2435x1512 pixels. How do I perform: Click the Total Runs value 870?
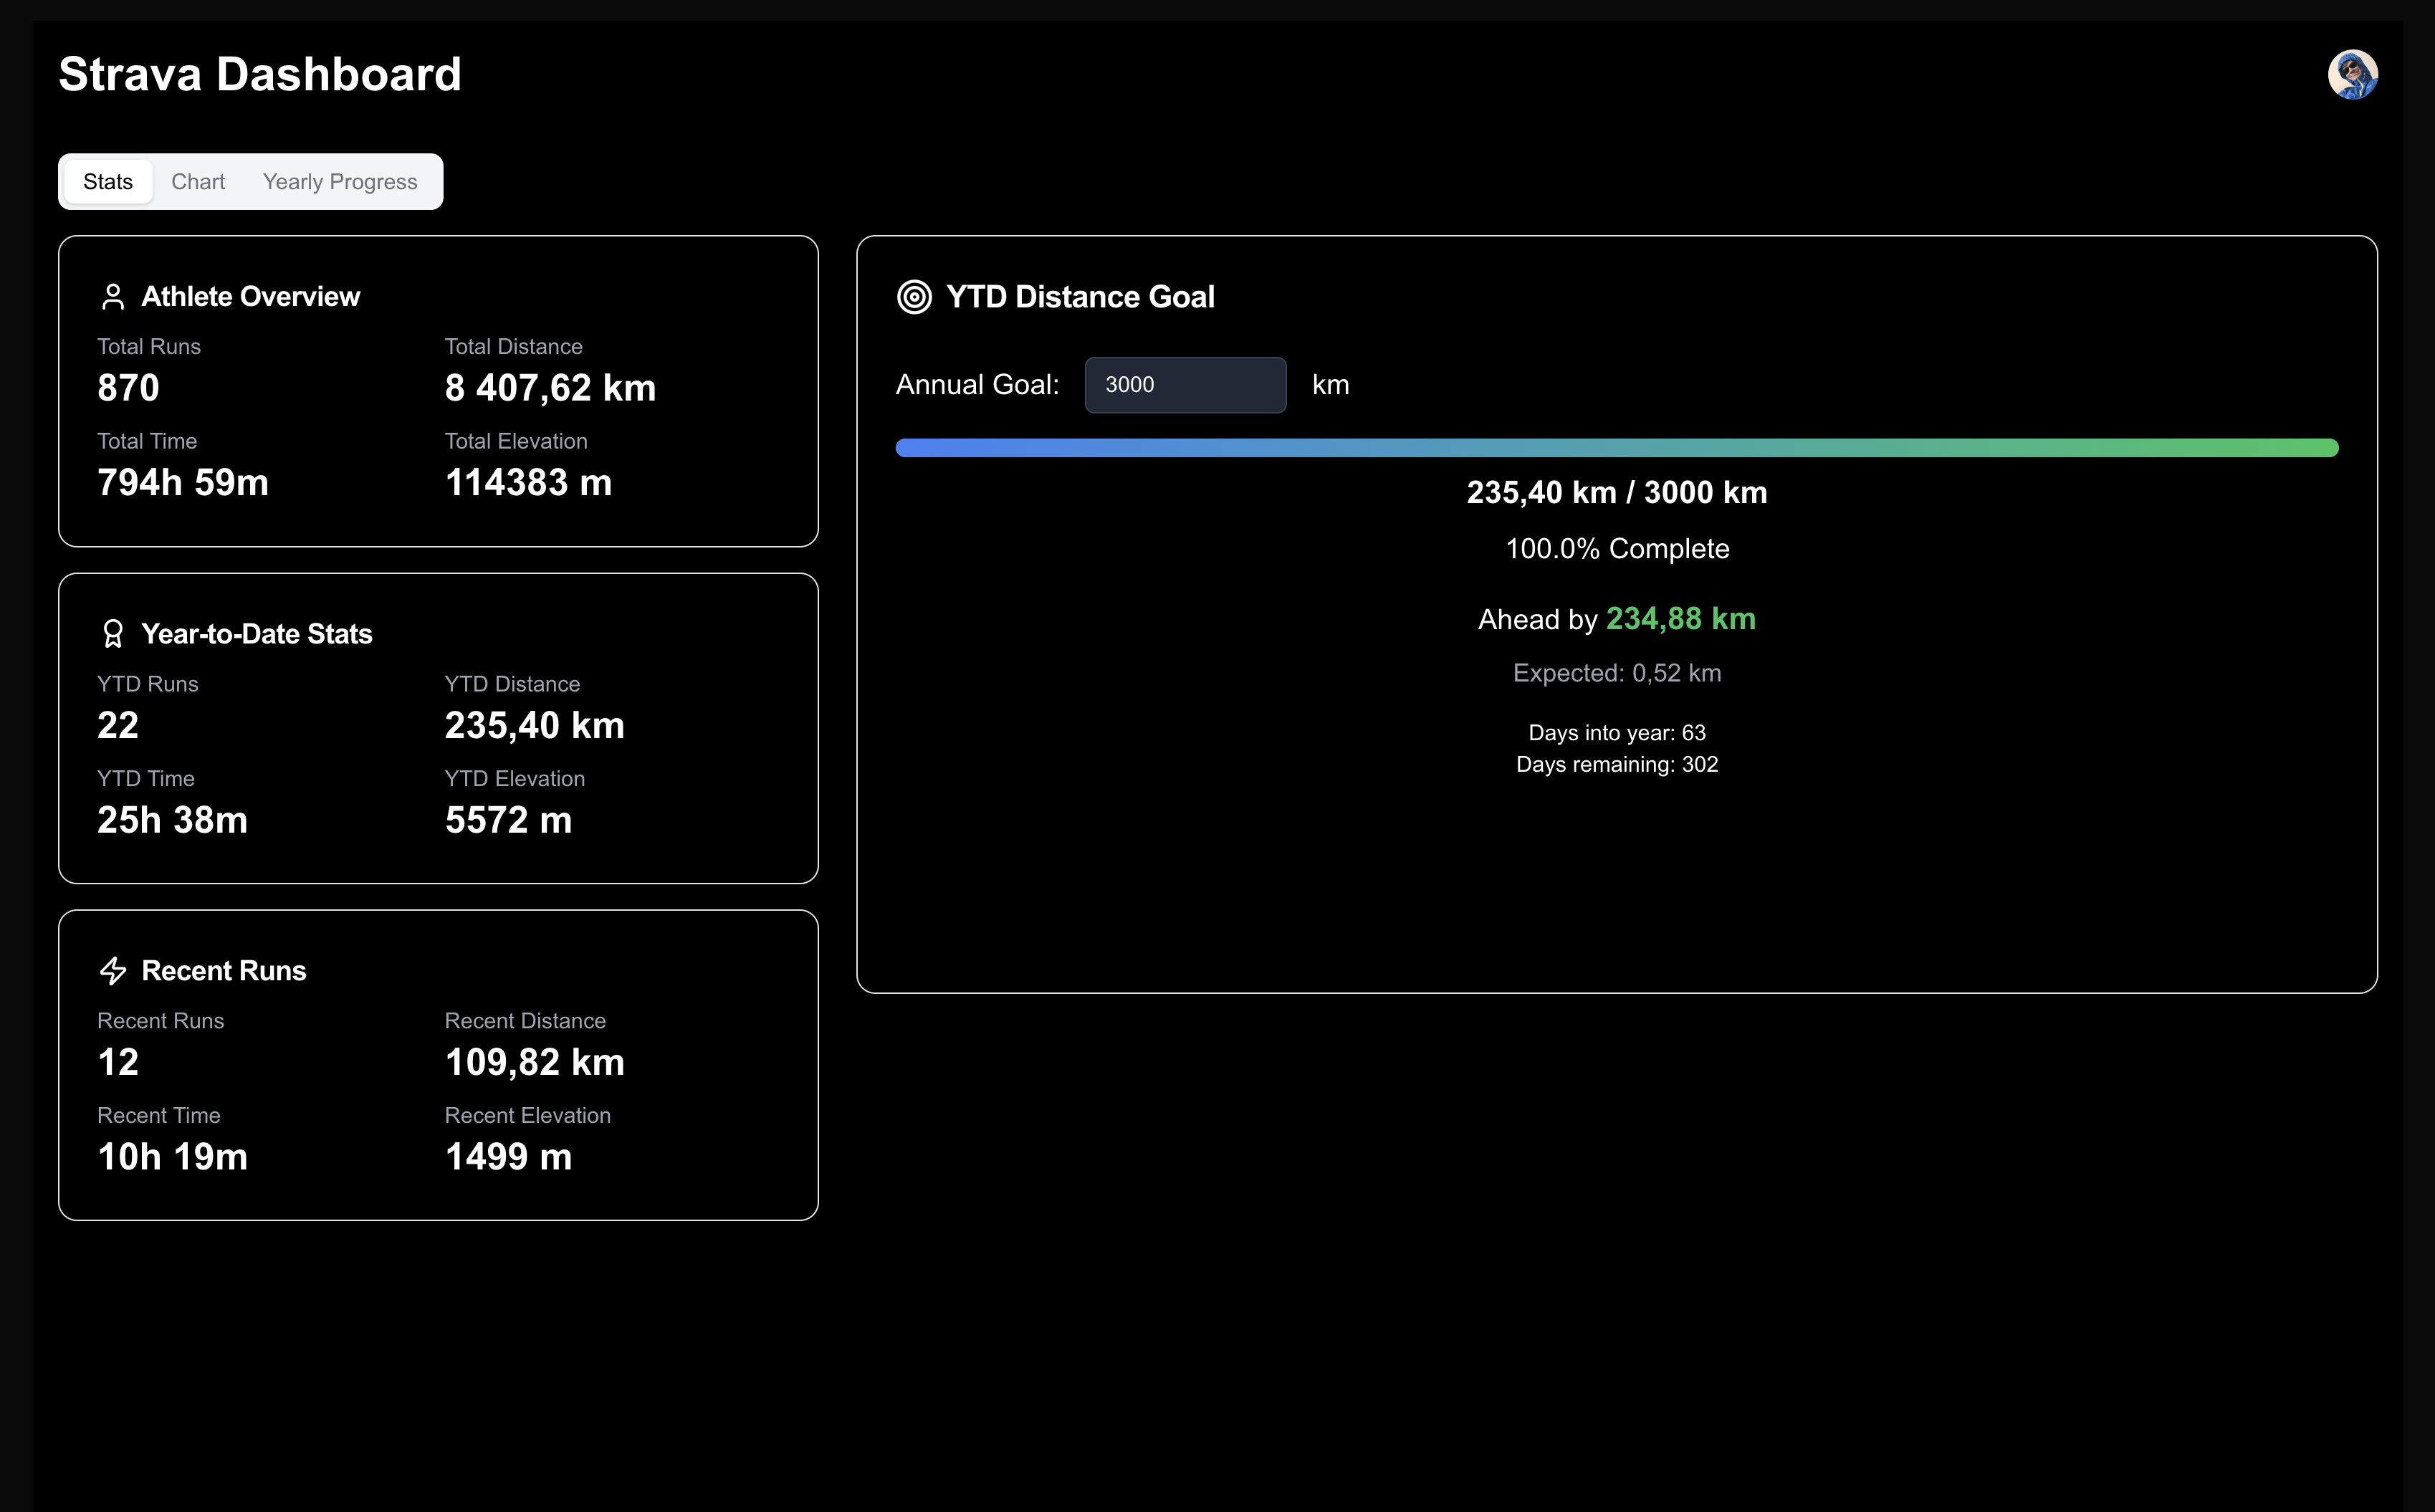click(128, 388)
